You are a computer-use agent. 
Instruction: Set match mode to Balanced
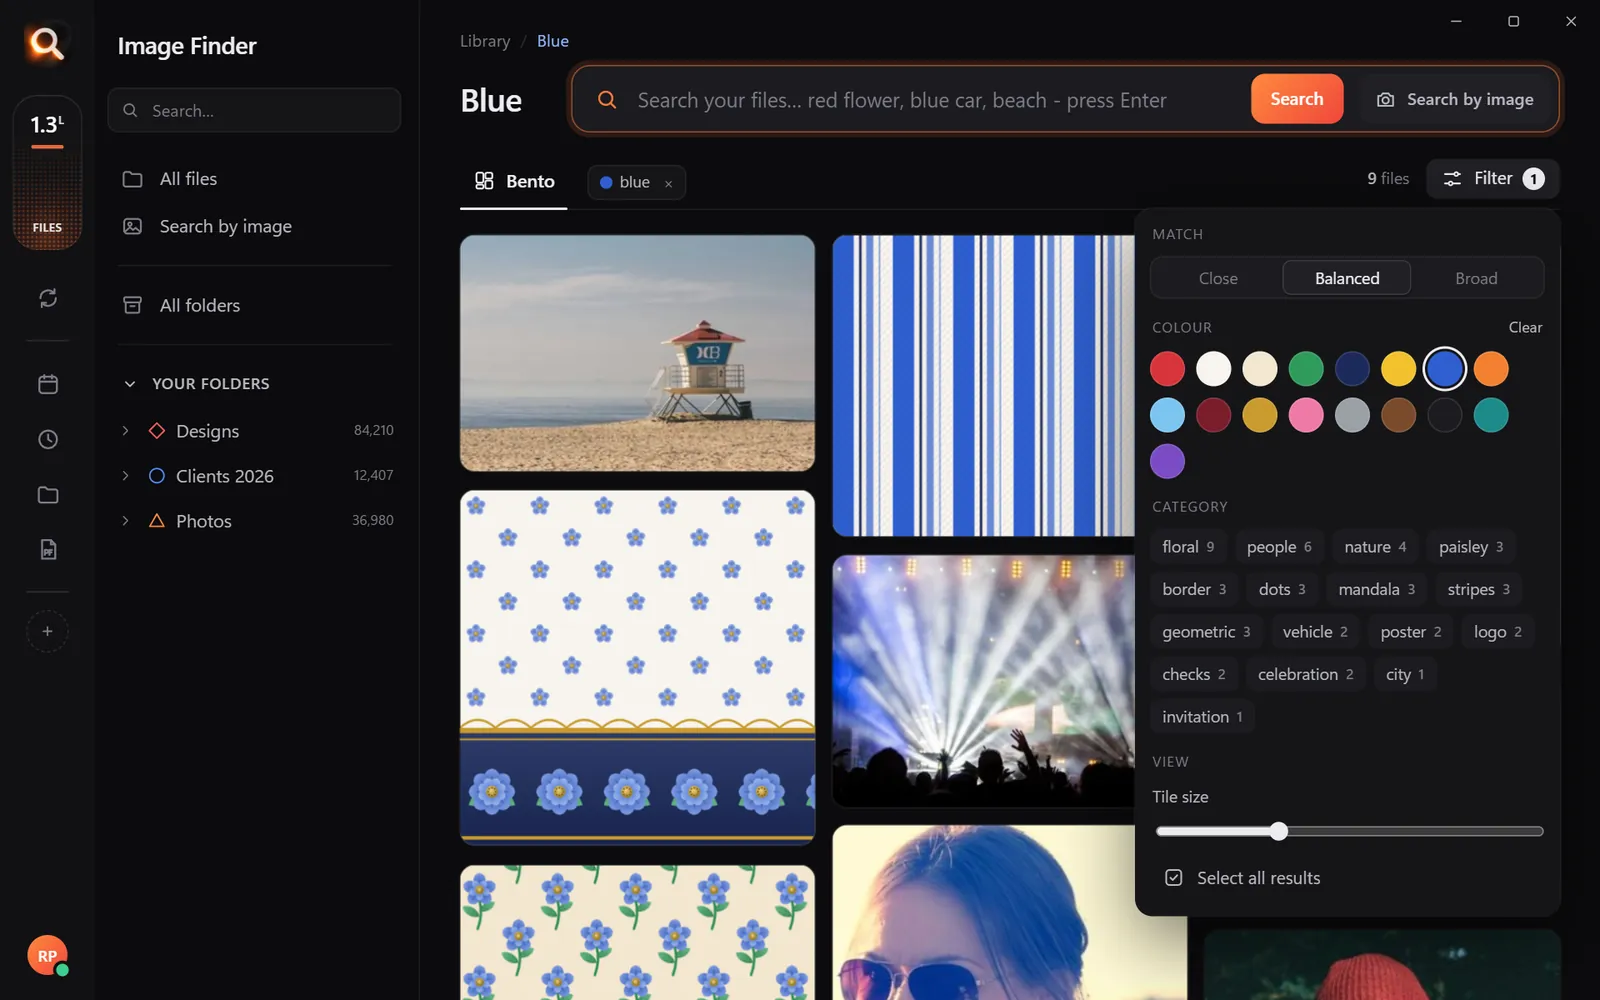(x=1346, y=278)
